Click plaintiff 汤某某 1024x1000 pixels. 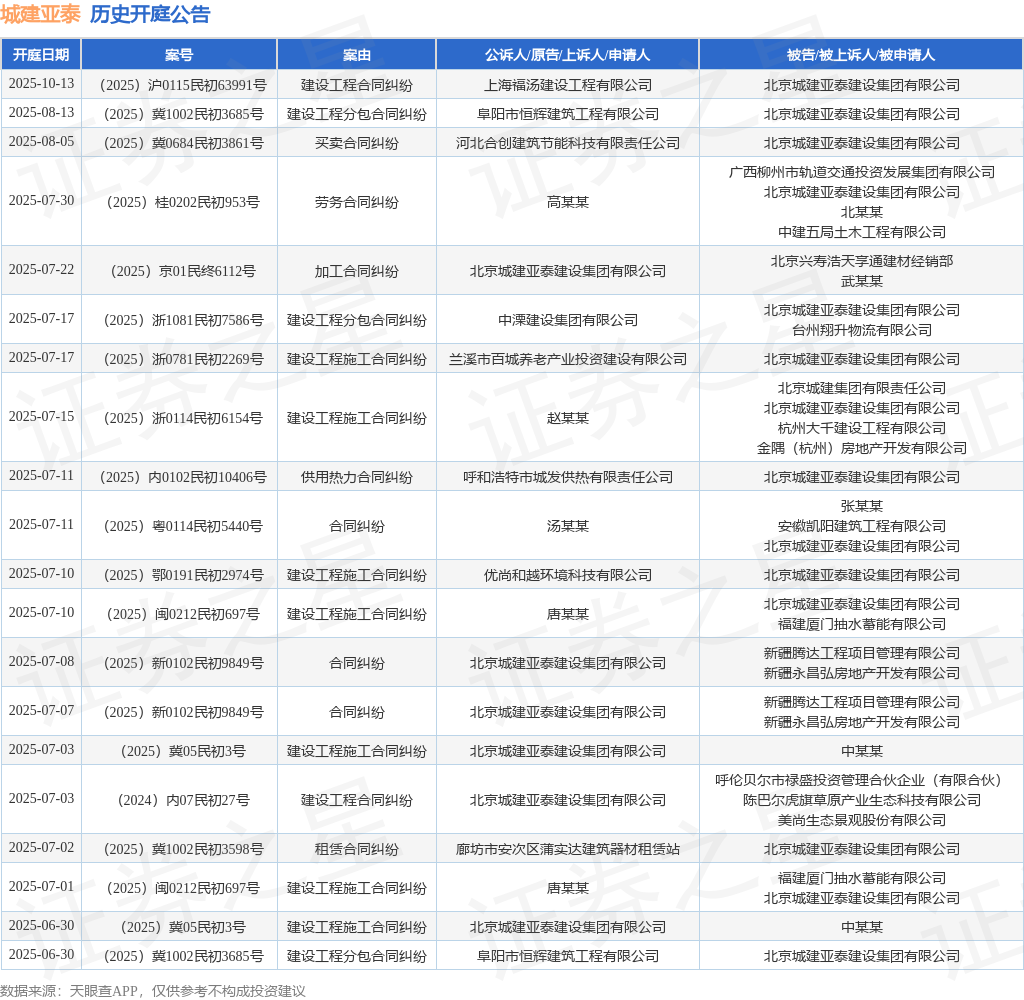click(568, 526)
